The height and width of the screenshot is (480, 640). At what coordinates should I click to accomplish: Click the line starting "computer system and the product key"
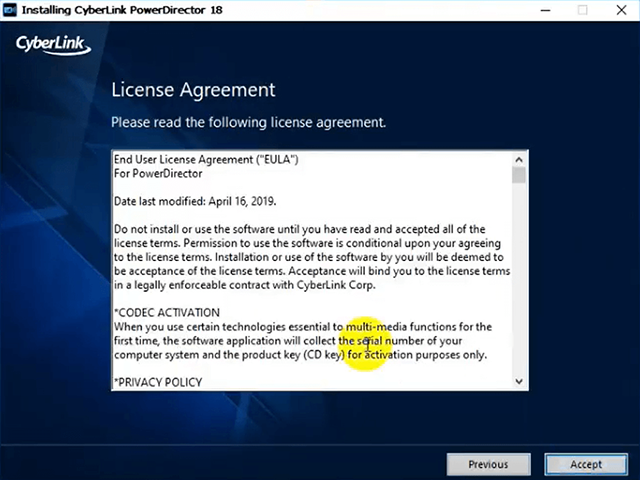tap(300, 355)
